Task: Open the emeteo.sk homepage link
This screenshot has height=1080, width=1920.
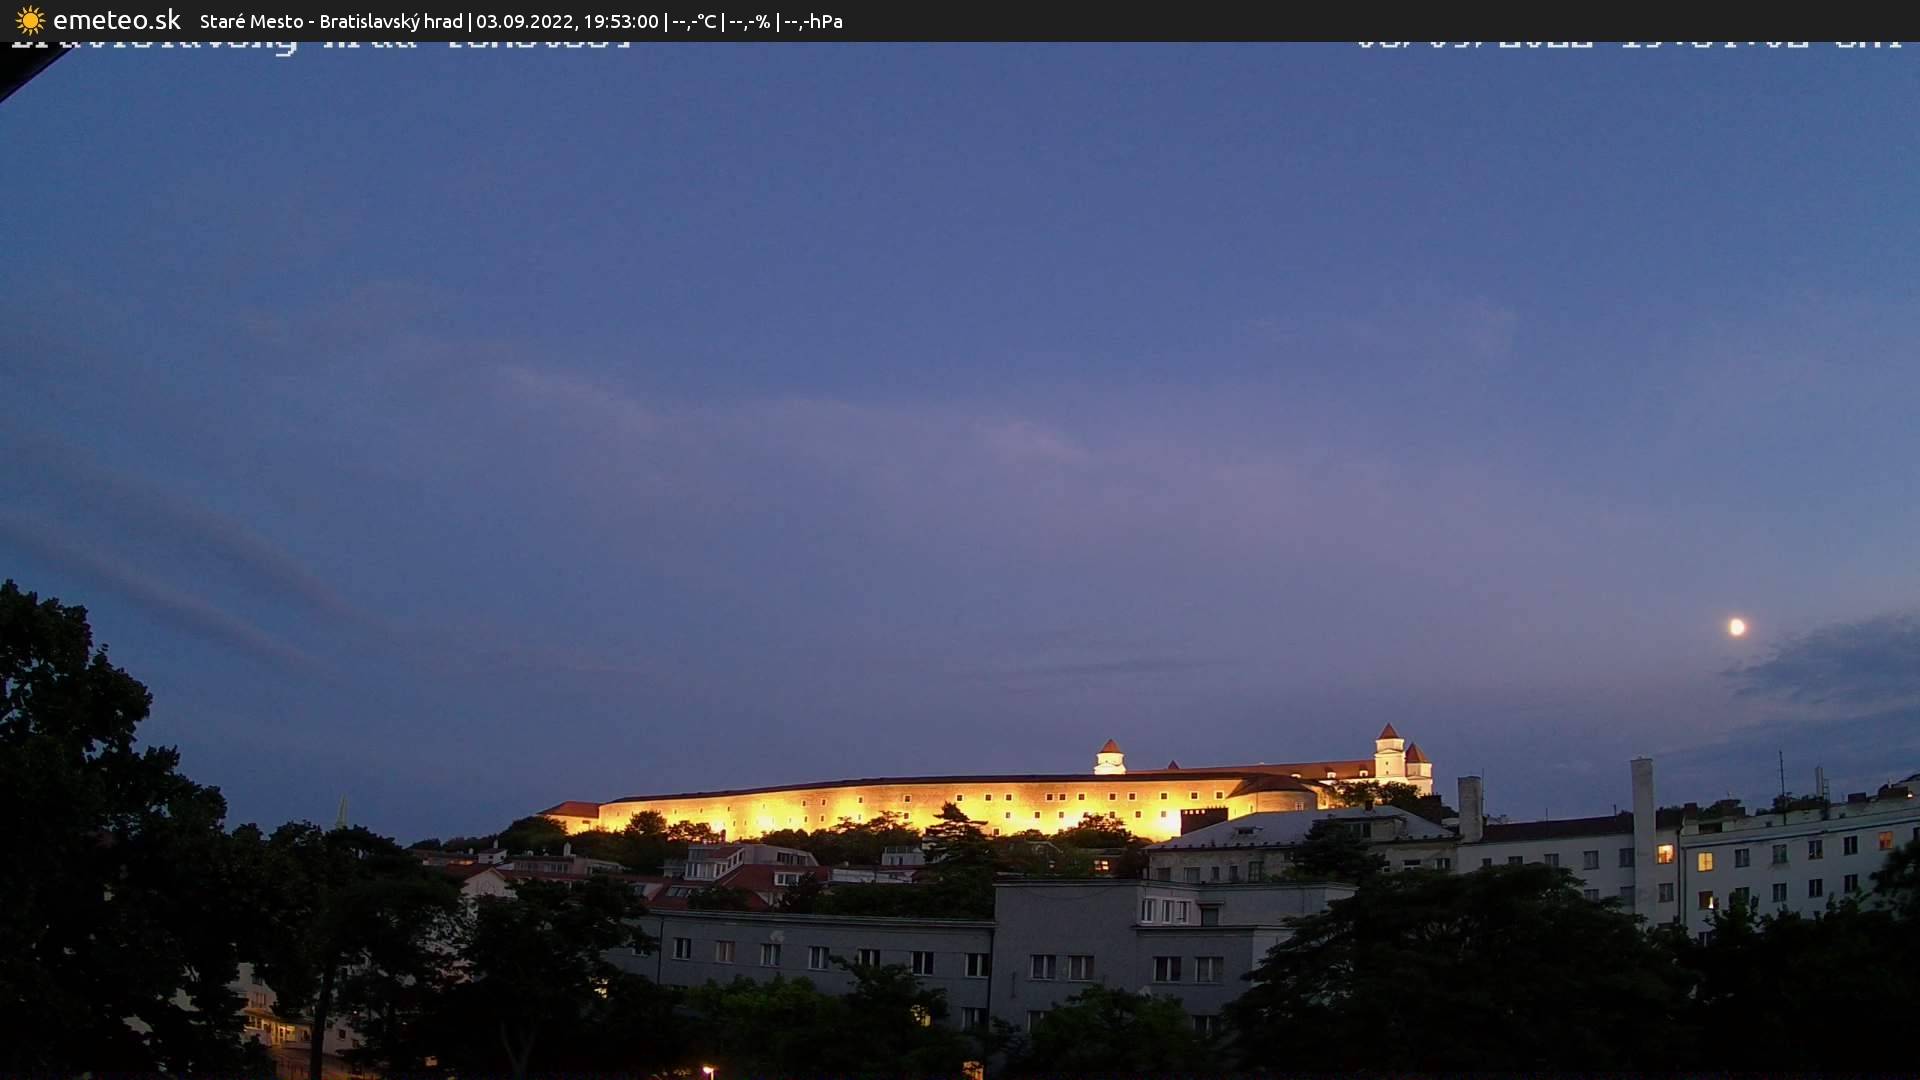Action: tap(118, 19)
